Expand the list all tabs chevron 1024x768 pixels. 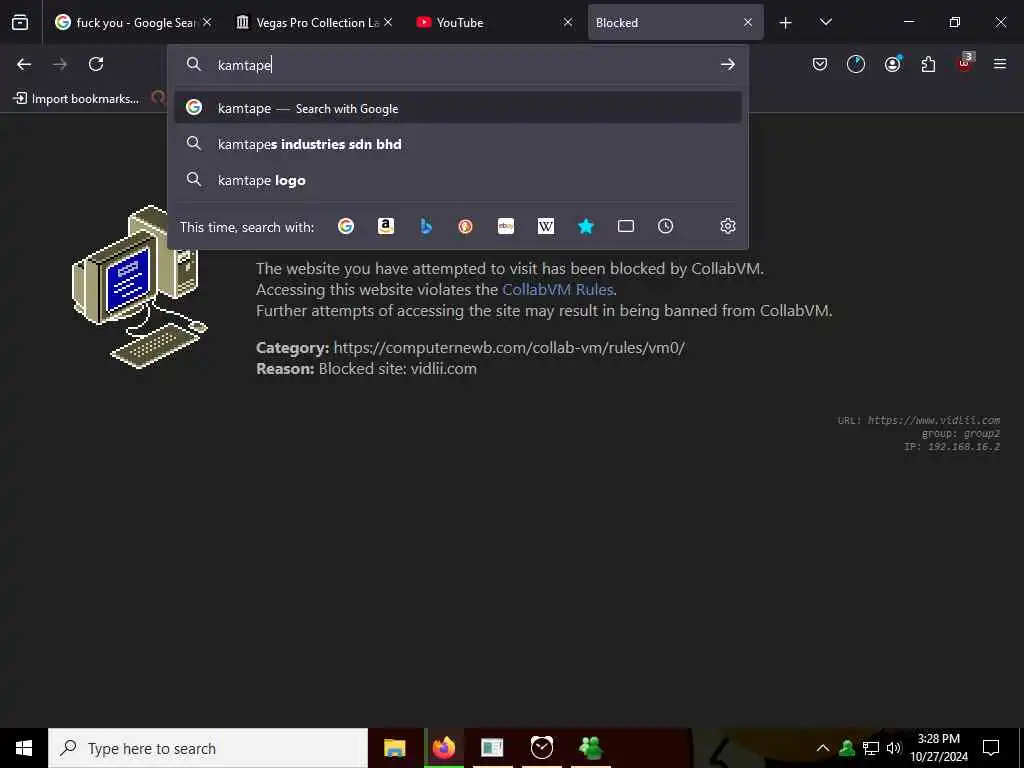pyautogui.click(x=825, y=22)
